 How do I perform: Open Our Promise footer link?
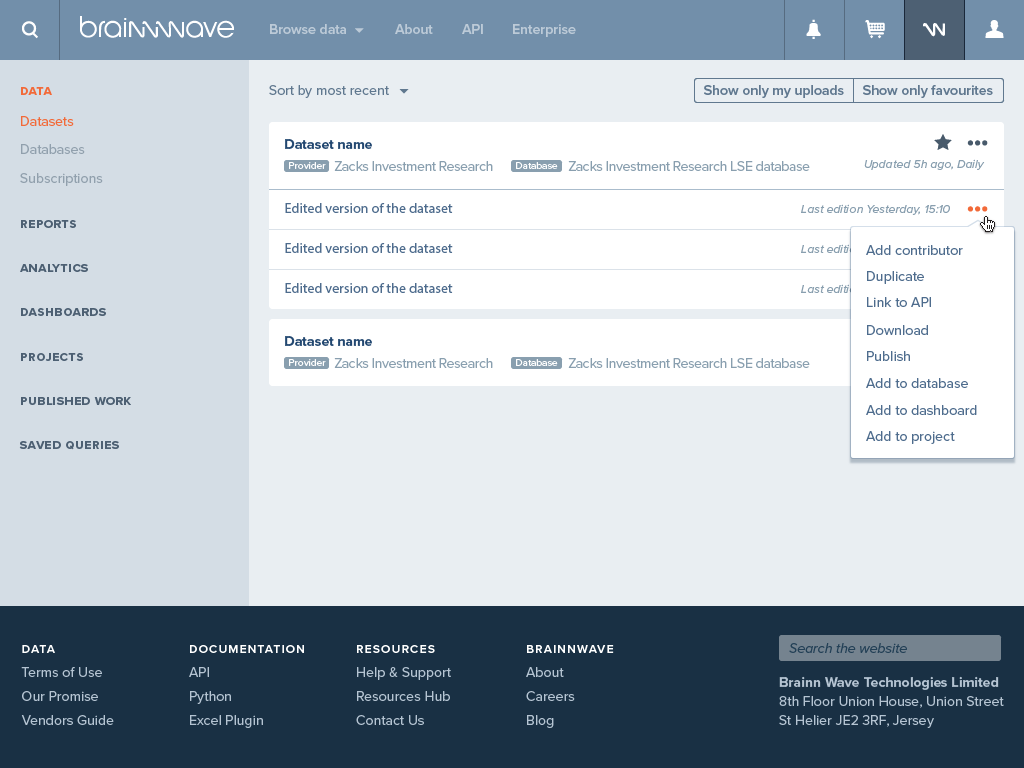(x=59, y=696)
